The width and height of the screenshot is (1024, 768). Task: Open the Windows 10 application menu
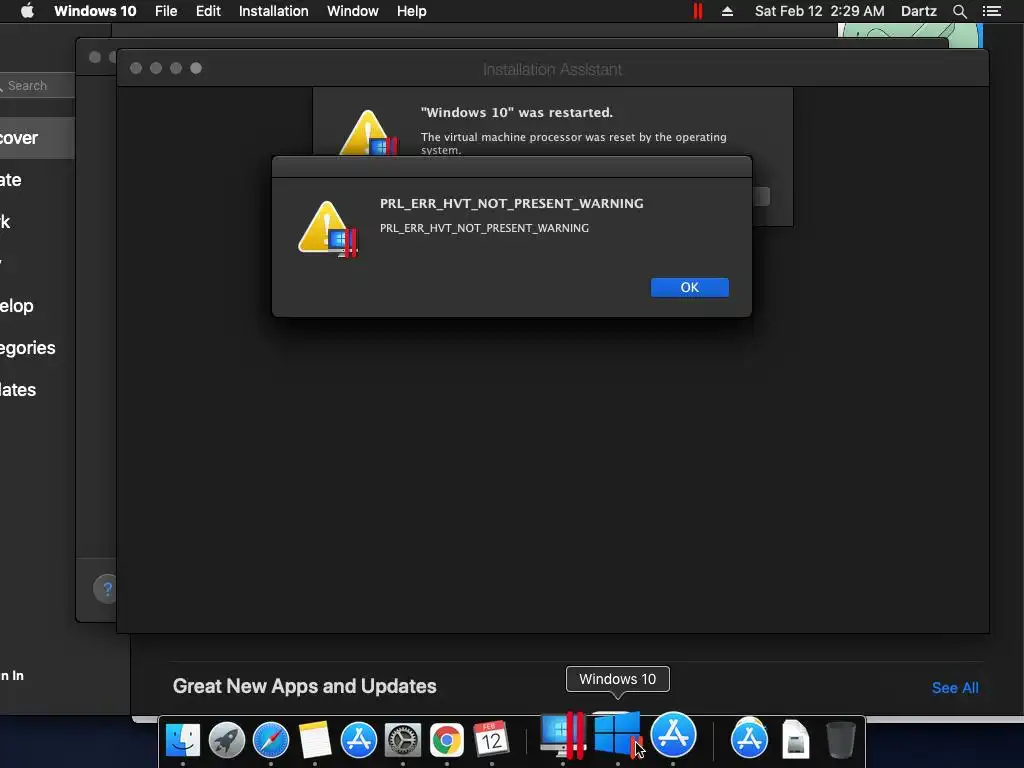pyautogui.click(x=95, y=11)
